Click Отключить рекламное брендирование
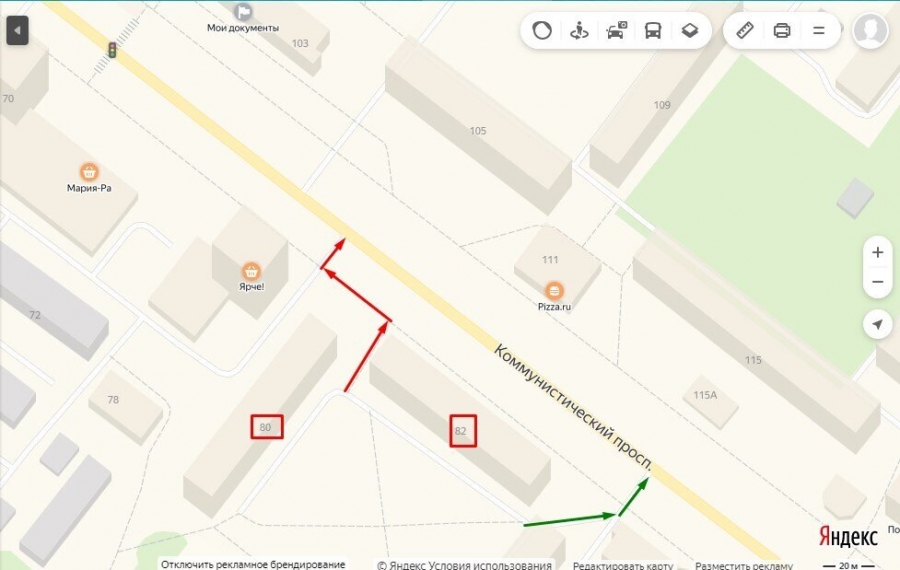The height and width of the screenshot is (570, 900). click(x=253, y=564)
